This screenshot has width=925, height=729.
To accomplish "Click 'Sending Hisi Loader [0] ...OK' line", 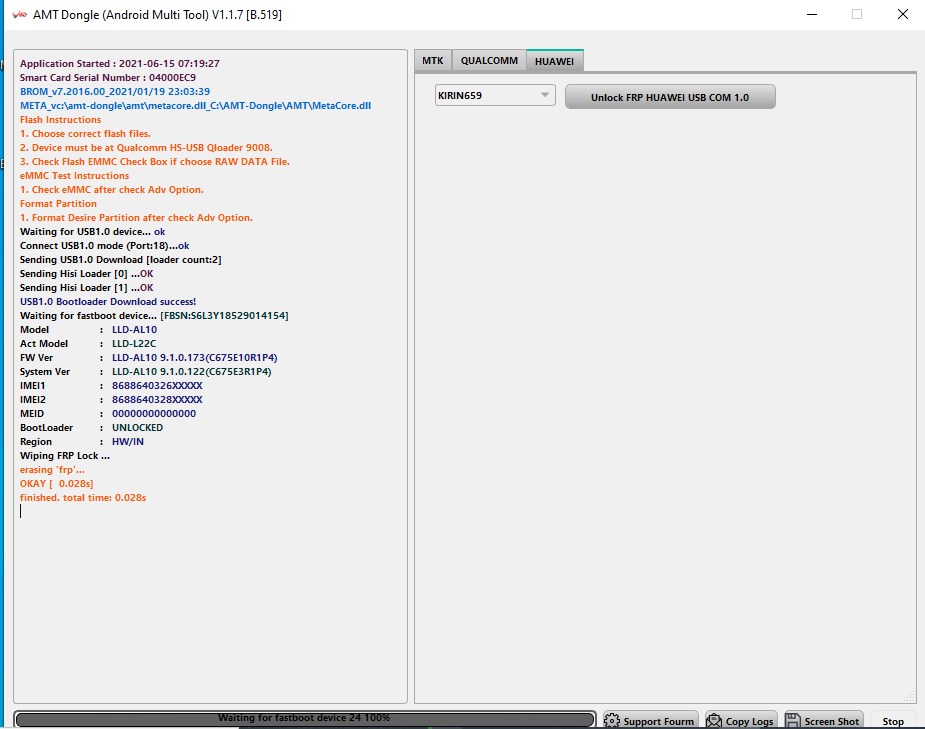I will [x=87, y=274].
